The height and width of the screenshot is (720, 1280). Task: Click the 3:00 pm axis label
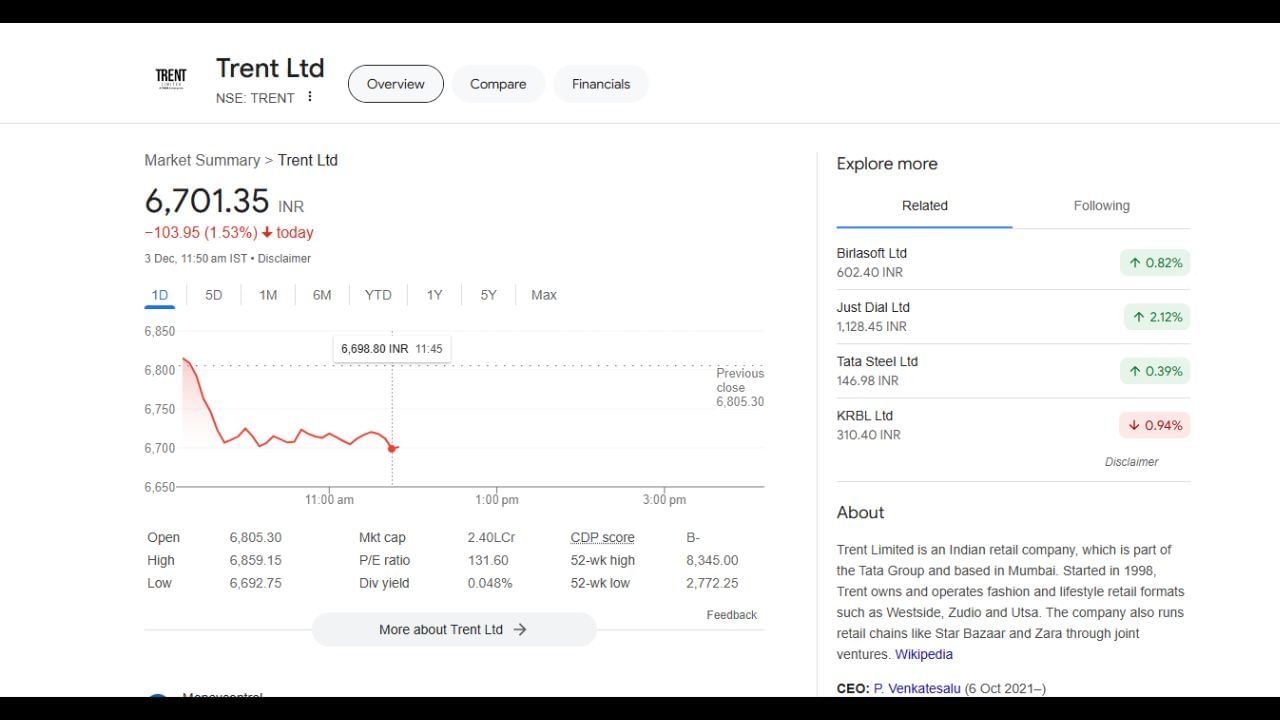[x=665, y=500]
